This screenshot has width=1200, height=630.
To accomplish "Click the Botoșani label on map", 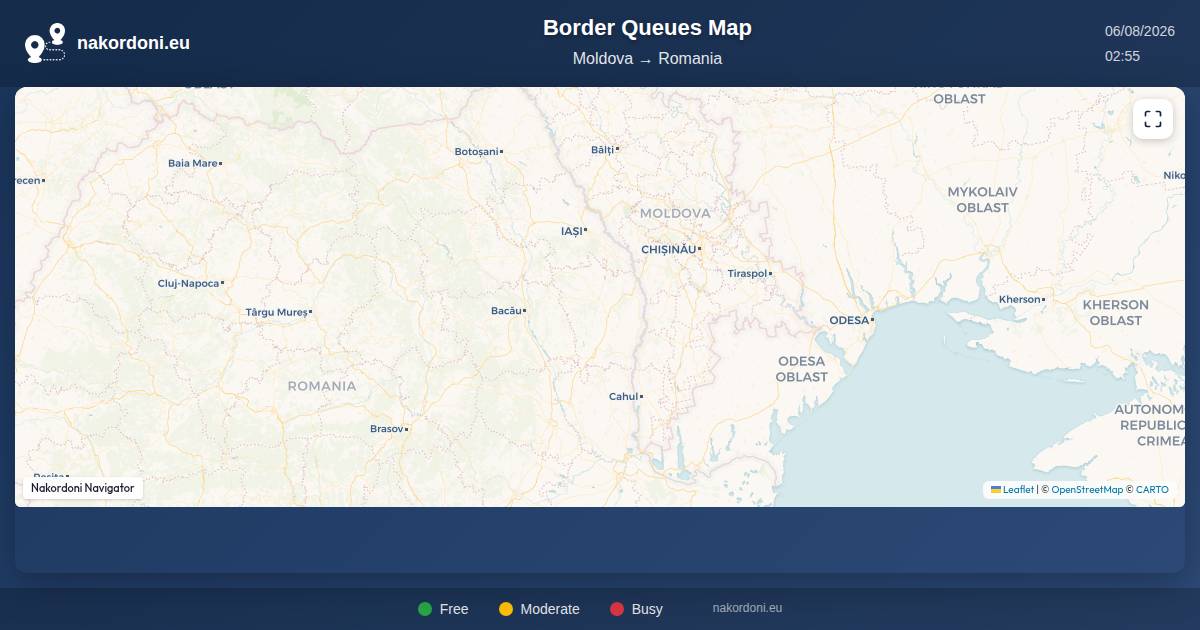I will coord(476,152).
